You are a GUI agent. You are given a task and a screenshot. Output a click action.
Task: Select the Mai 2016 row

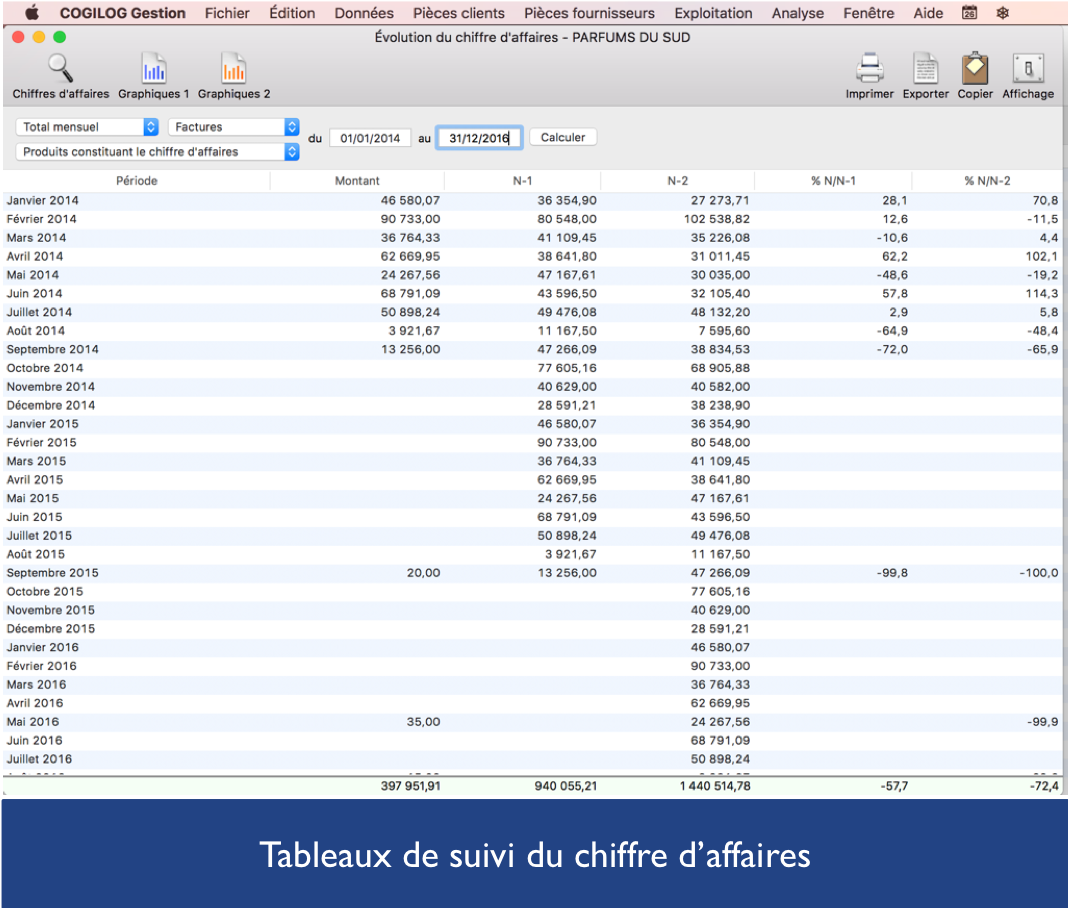(x=532, y=721)
